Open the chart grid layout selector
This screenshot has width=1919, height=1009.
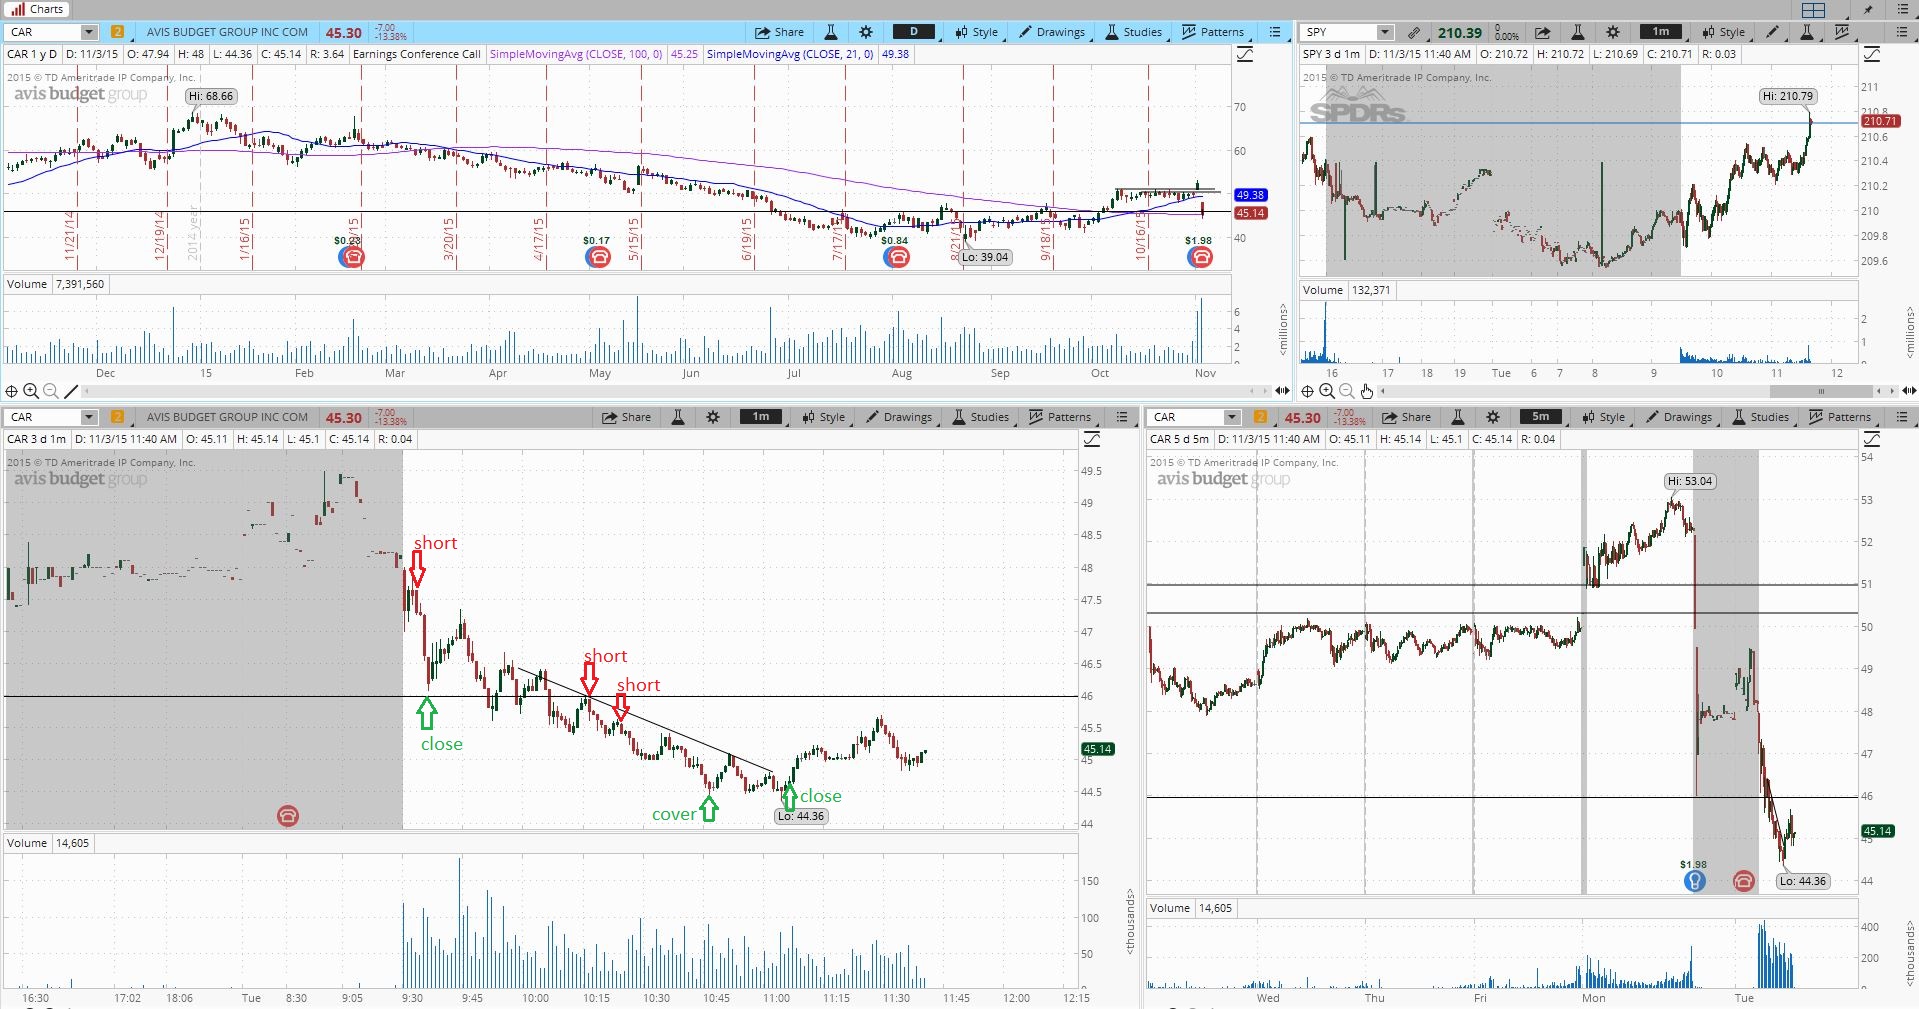tap(1813, 10)
